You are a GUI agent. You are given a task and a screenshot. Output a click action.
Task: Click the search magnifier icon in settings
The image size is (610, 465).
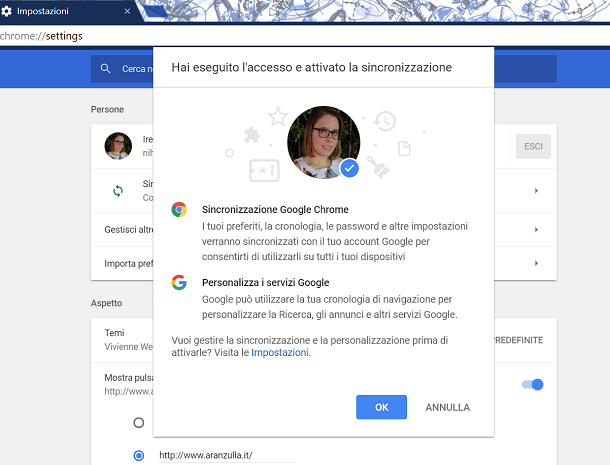click(x=105, y=69)
